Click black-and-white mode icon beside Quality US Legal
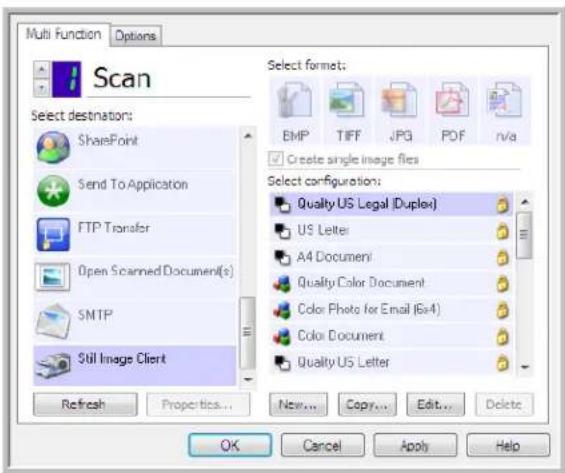This screenshot has height=473, width=565. coord(282,205)
